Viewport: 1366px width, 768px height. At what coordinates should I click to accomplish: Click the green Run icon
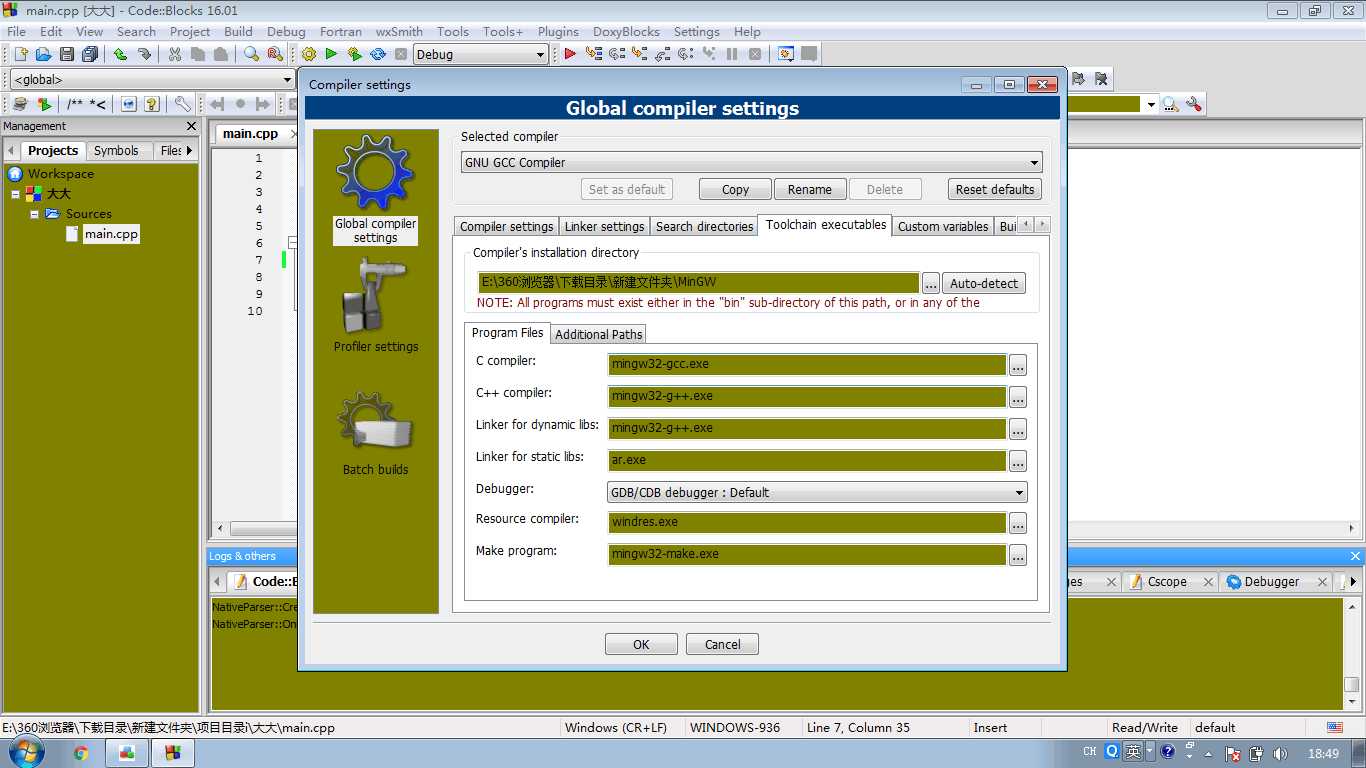(331, 54)
